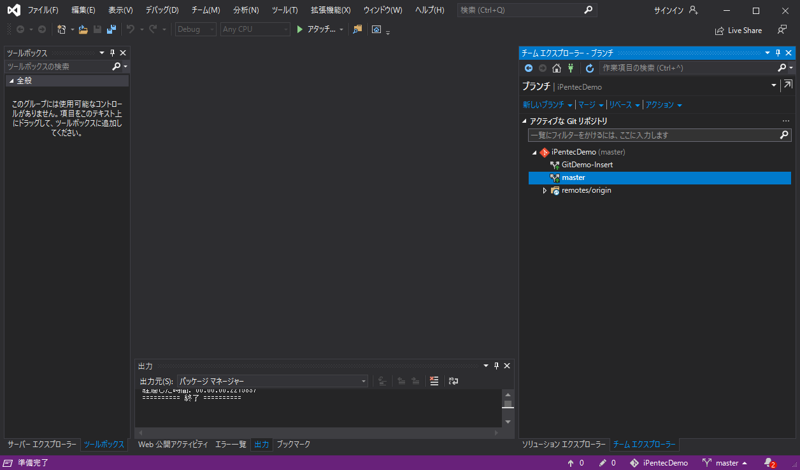The width and height of the screenshot is (800, 470).
Task: Pin toggle on the ツールボックス panel
Action: point(112,53)
